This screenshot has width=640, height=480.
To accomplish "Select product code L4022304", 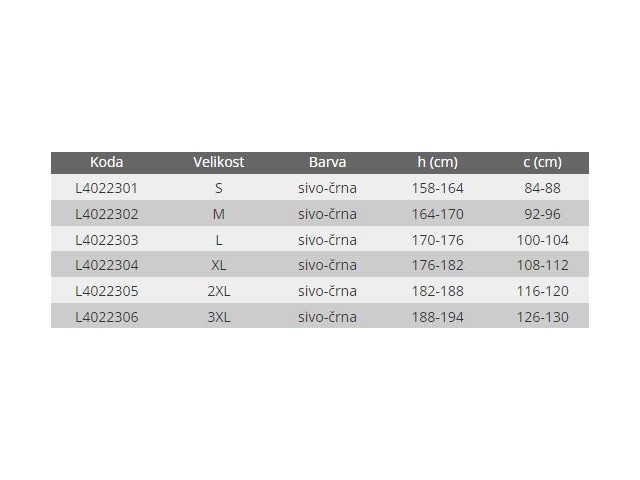I will [107, 266].
